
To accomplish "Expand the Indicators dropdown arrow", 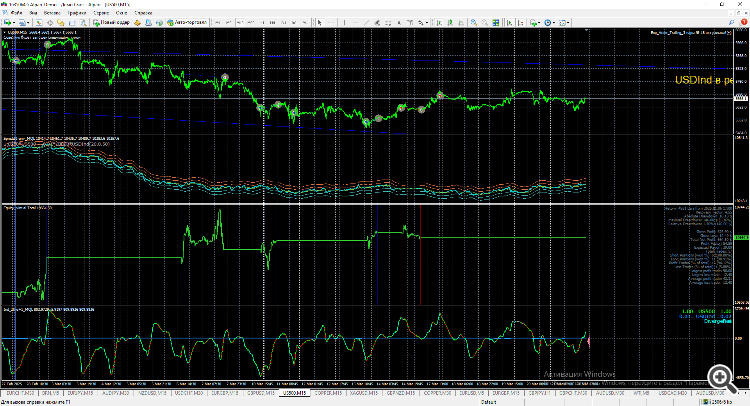I will click(540, 22).
